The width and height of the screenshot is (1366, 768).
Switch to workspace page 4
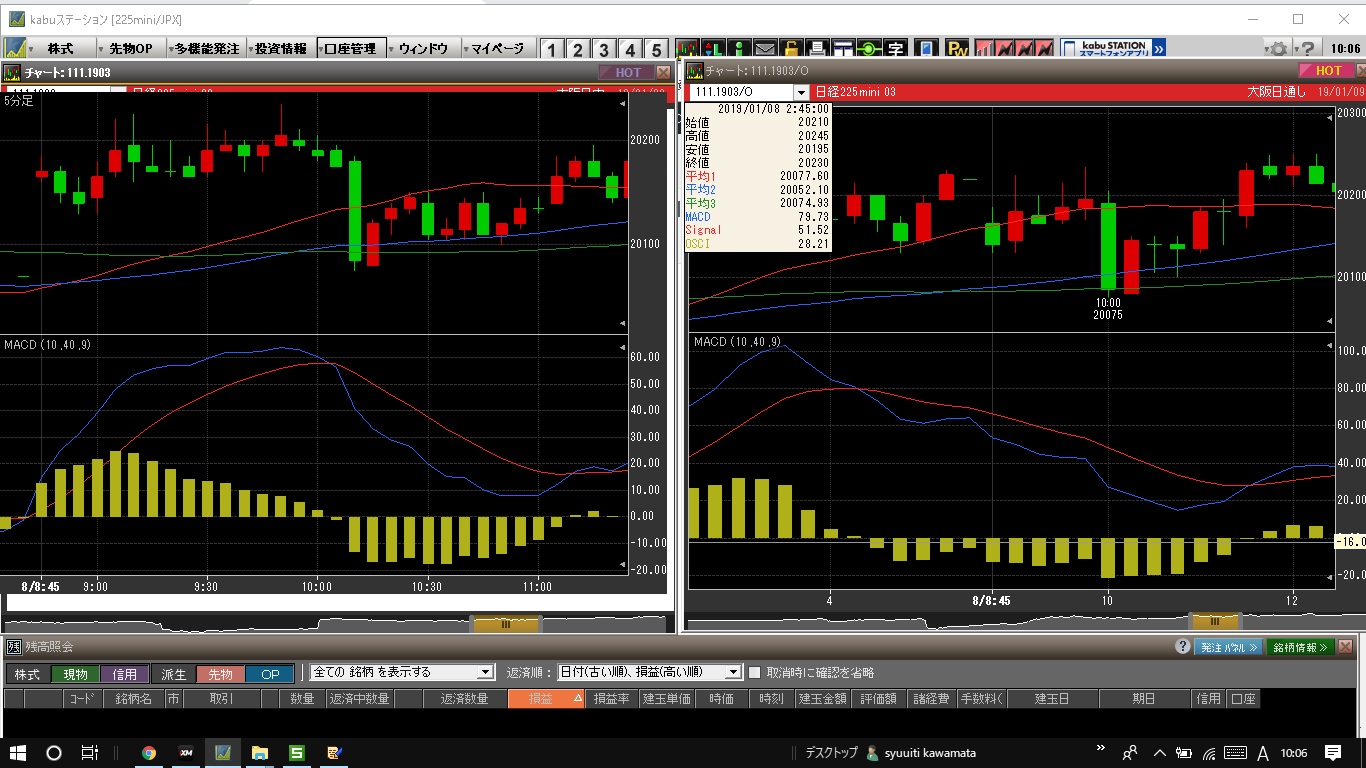[630, 50]
